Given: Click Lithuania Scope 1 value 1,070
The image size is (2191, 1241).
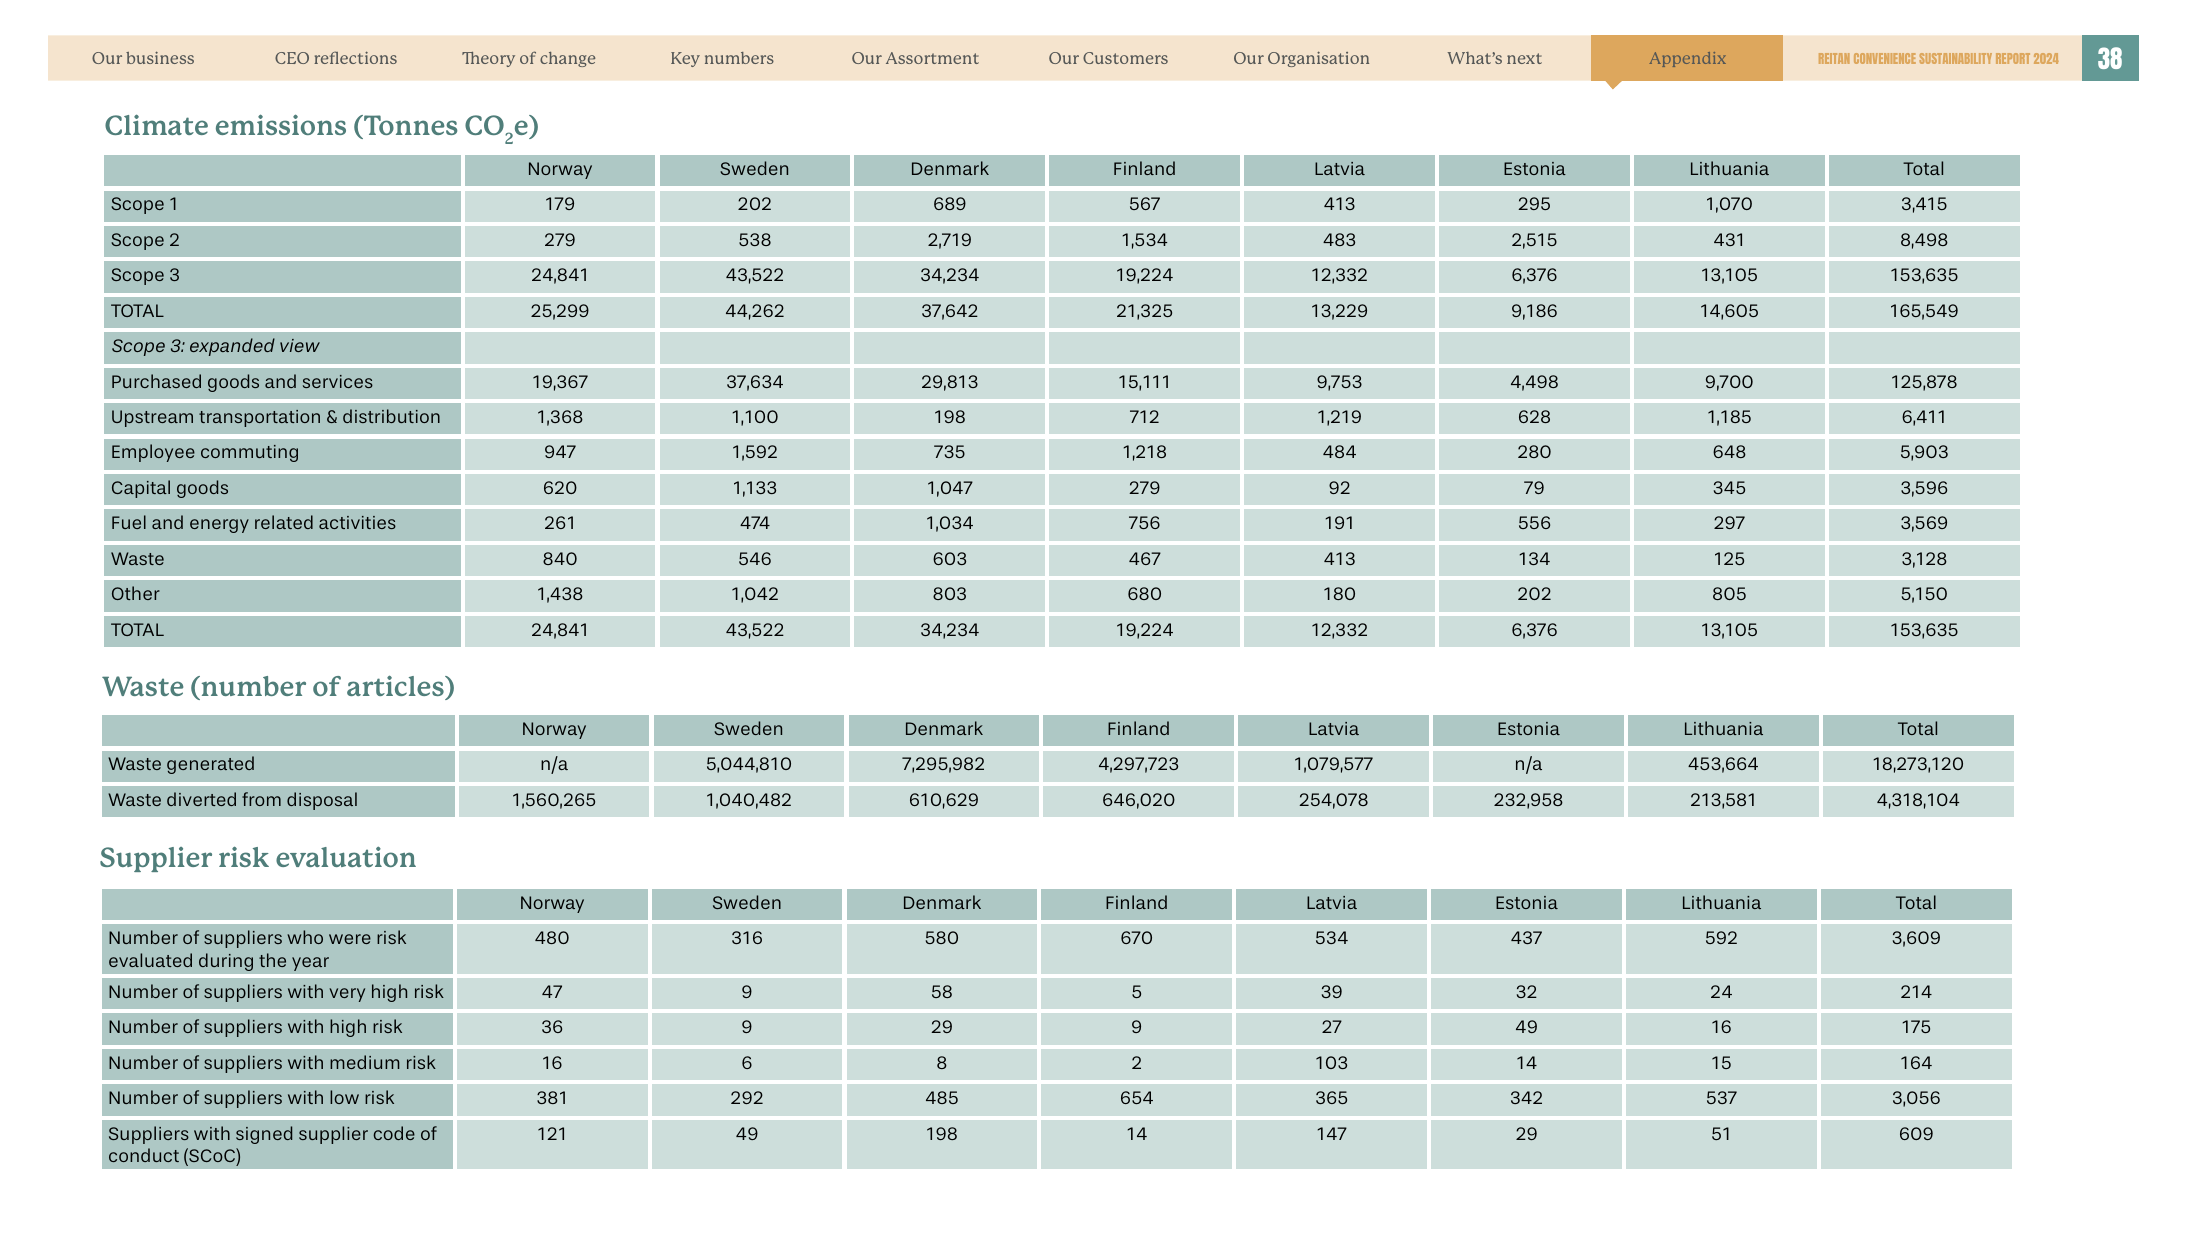Looking at the screenshot, I should click(x=1728, y=204).
